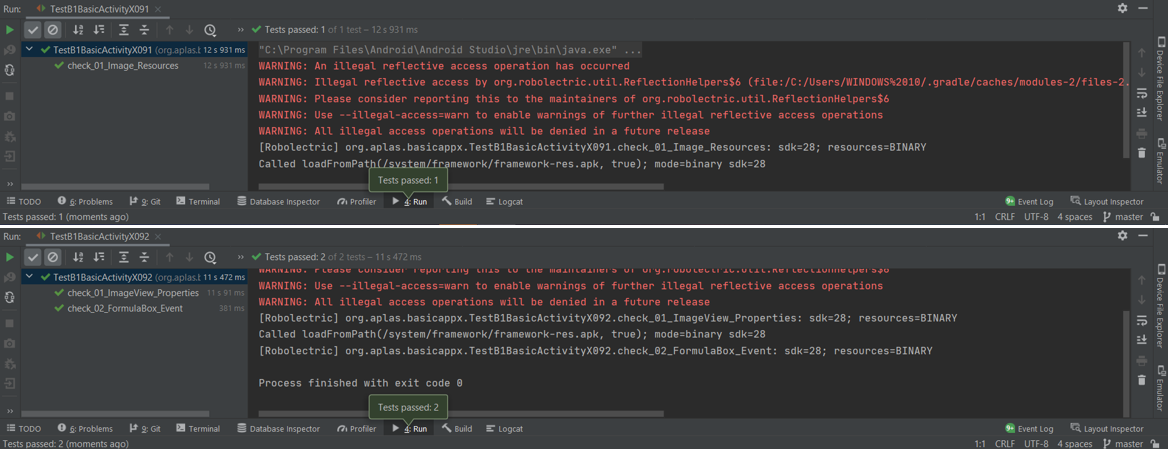Screen dimensions: 1168x450
Task: Sort tests alphabetically in the TestB1BasicActivityX092 panel
Action: 79,258
